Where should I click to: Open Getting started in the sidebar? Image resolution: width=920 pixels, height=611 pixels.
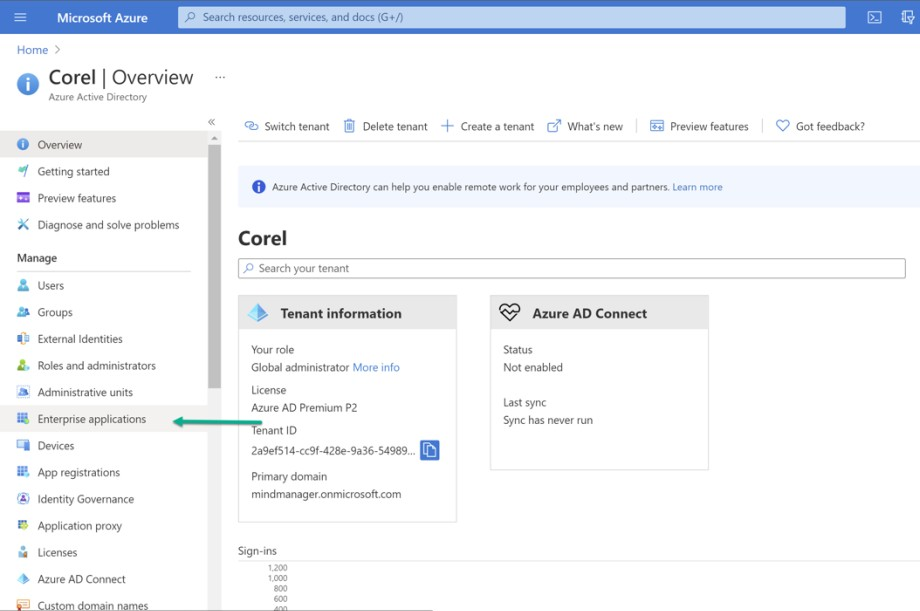104,171
